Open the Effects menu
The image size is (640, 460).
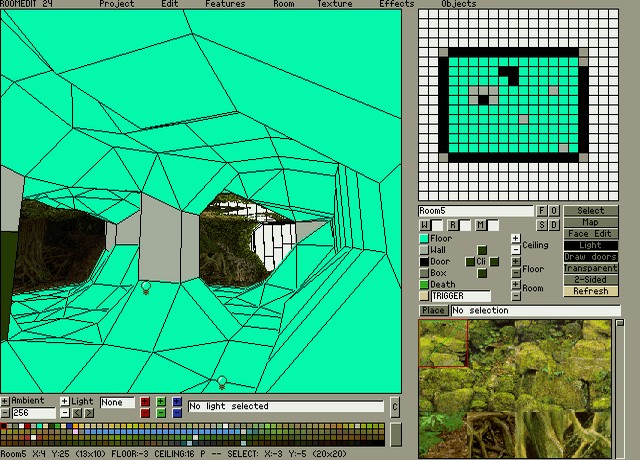[x=396, y=4]
